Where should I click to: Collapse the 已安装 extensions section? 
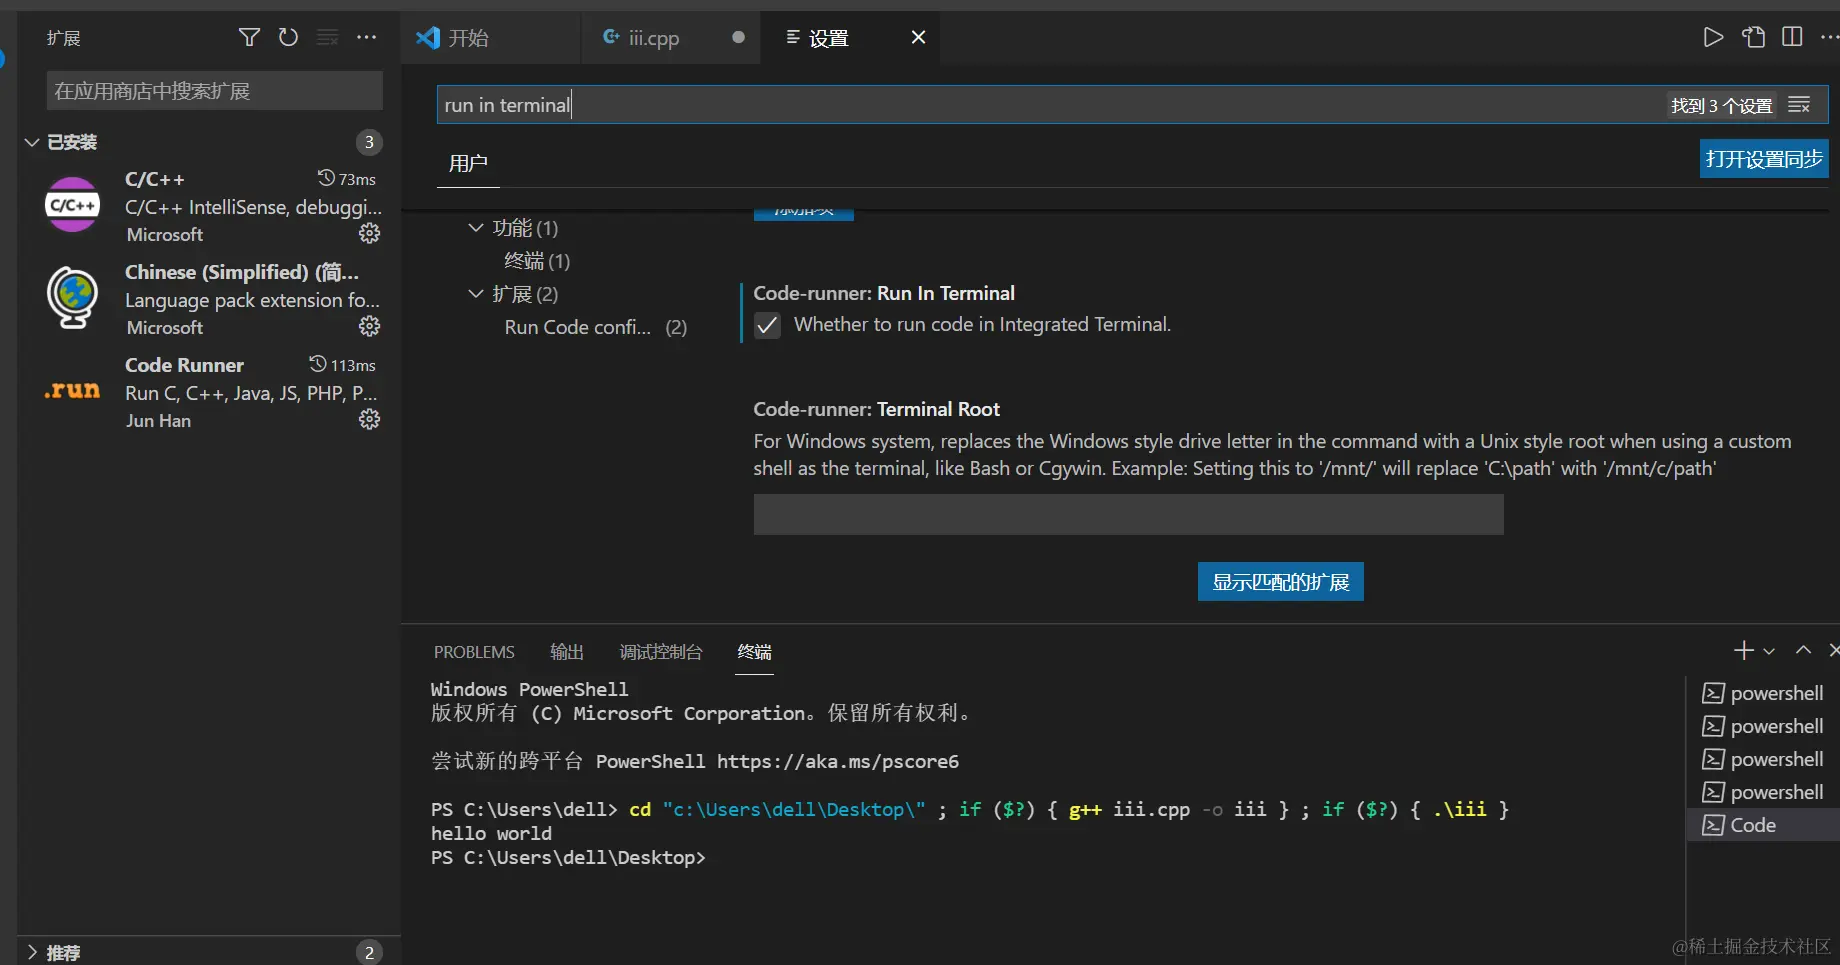[x=32, y=143]
